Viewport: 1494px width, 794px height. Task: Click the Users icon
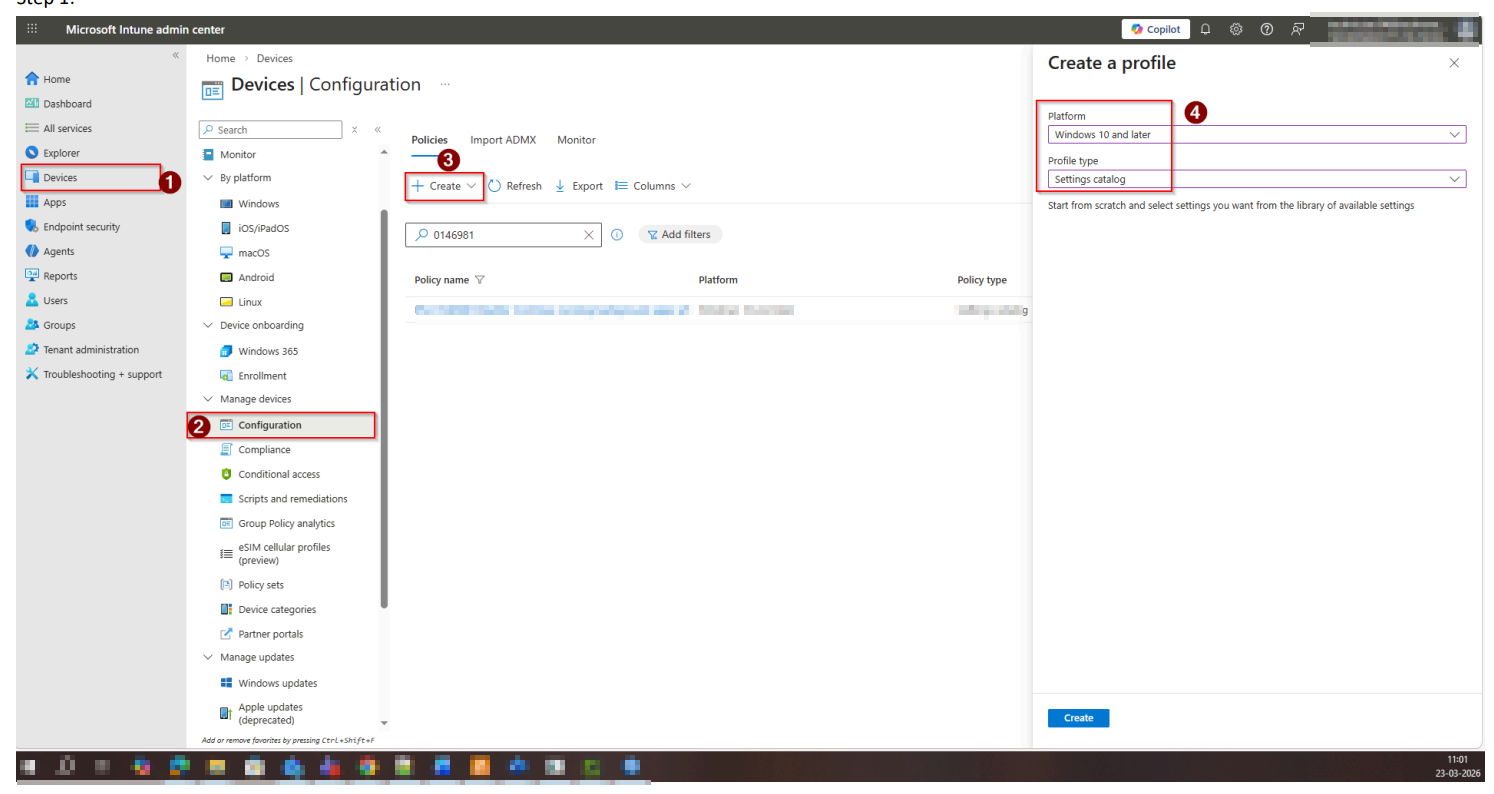(32, 300)
